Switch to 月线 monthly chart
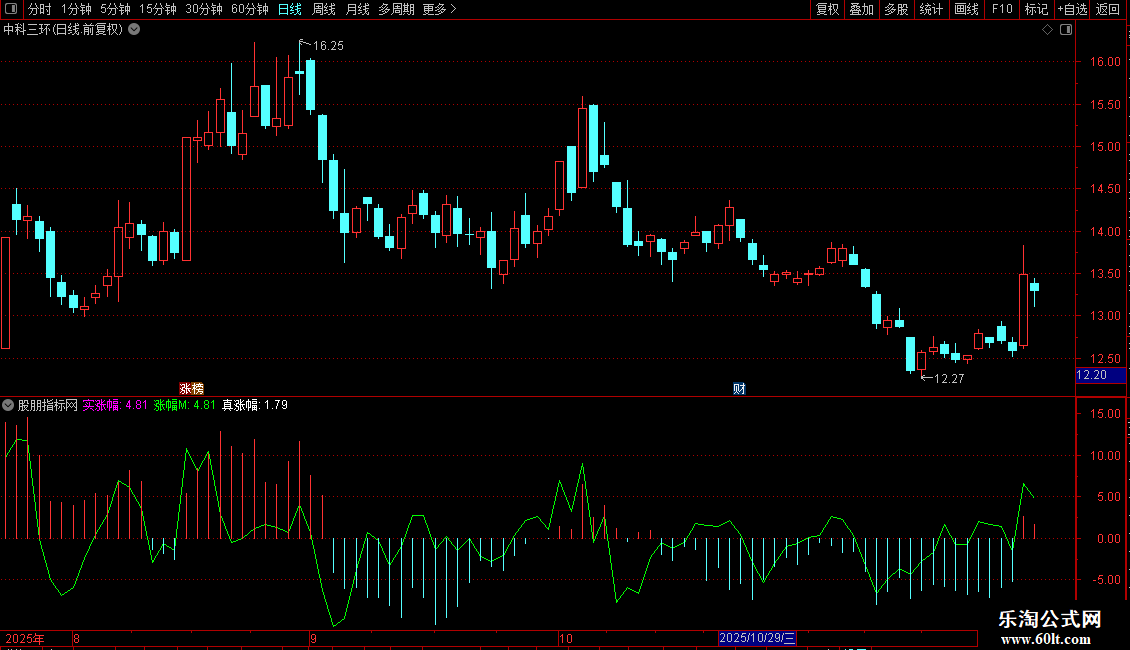Viewport: 1130px width, 650px height. pyautogui.click(x=357, y=9)
